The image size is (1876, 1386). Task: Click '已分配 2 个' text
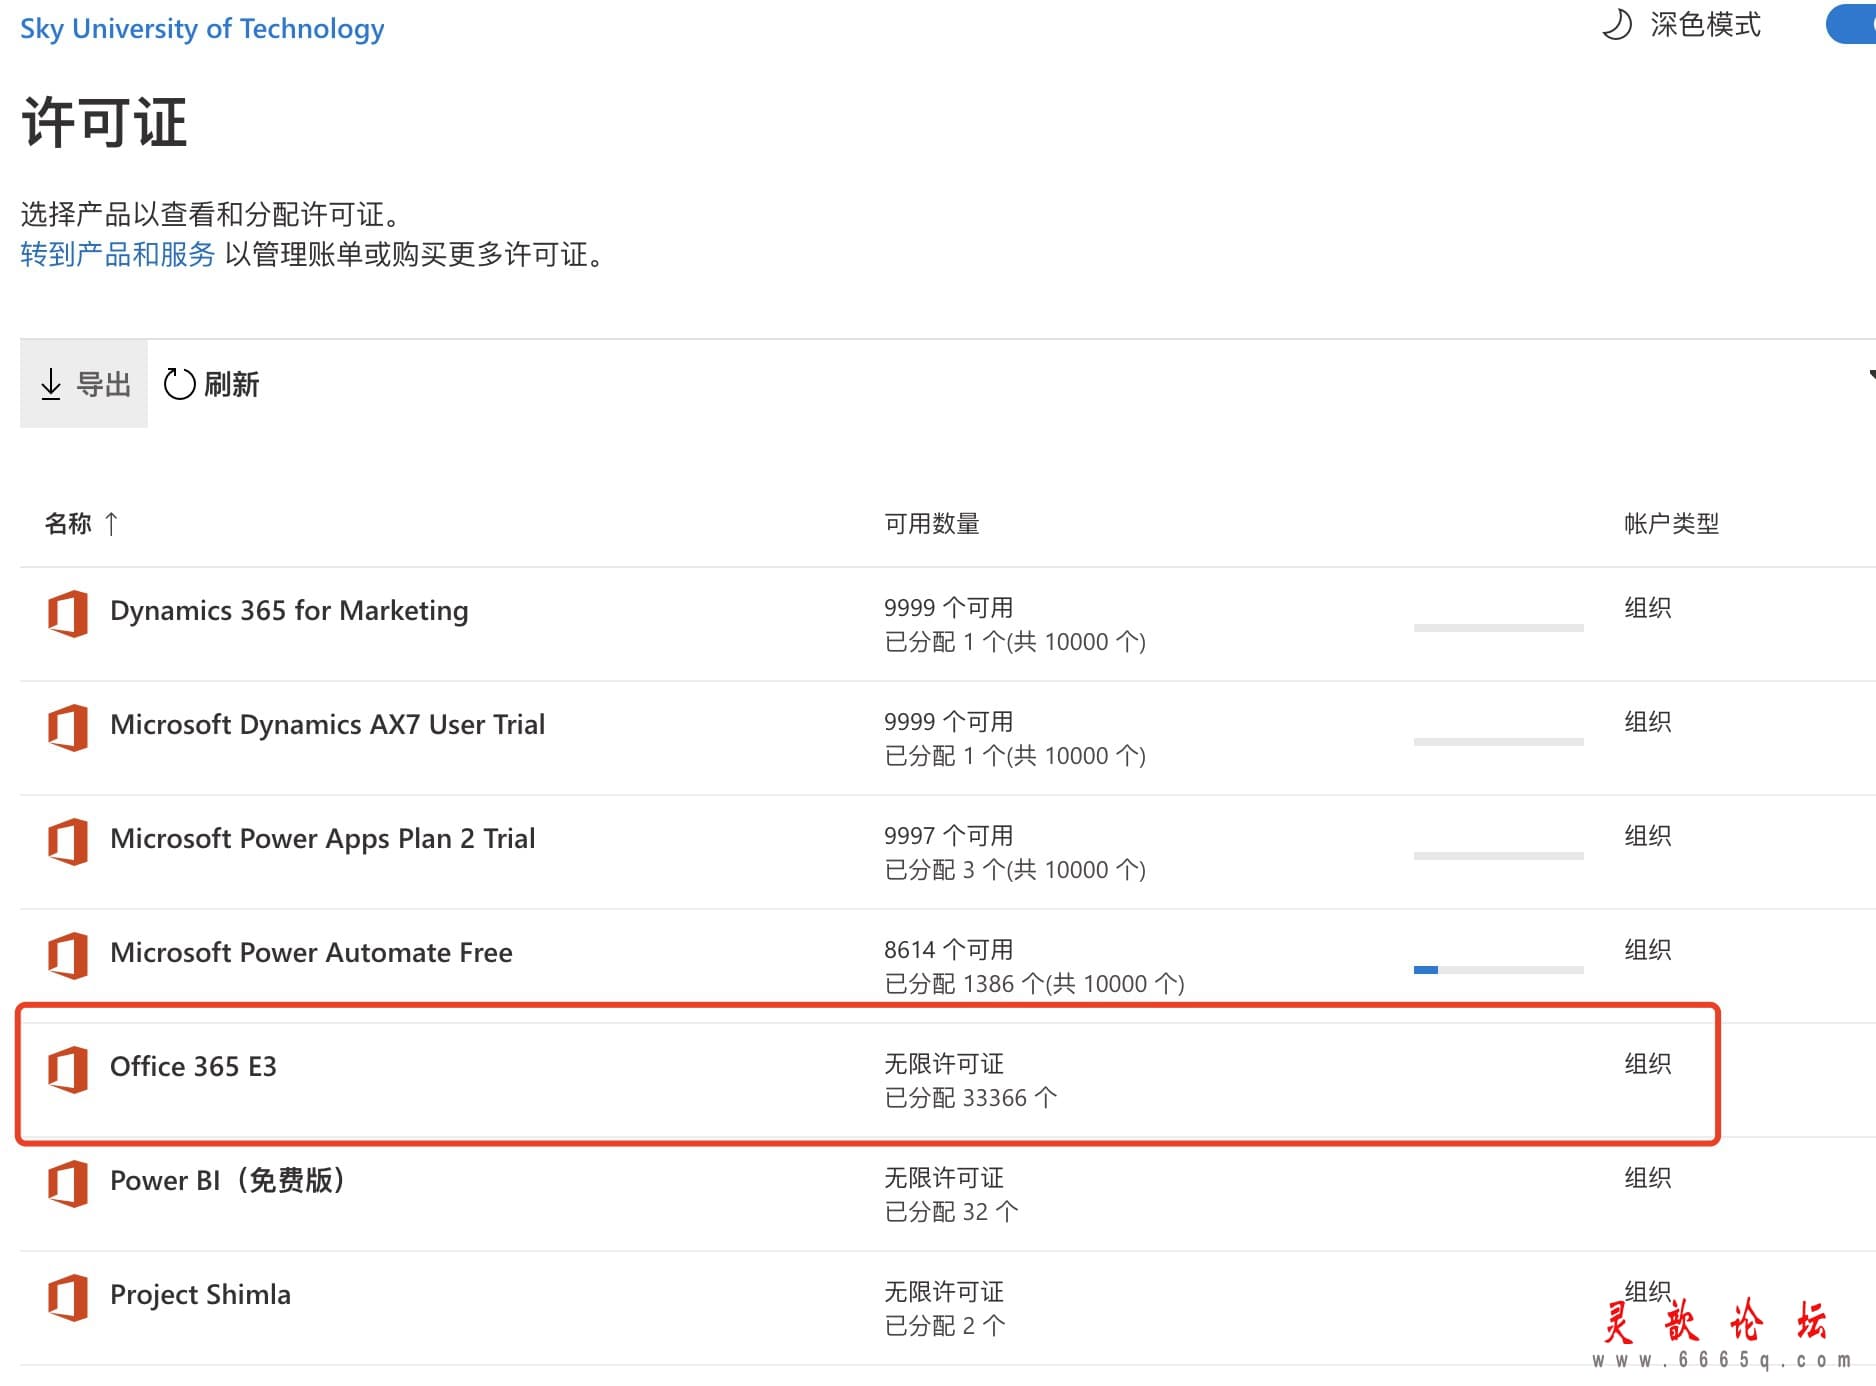click(945, 1325)
